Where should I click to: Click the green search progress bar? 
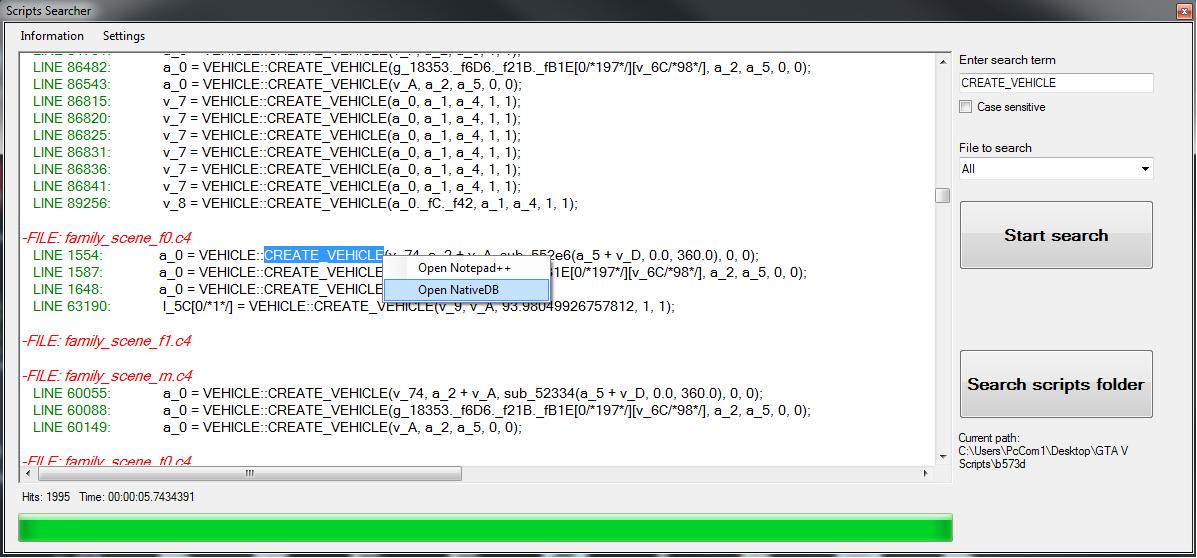[x=485, y=528]
